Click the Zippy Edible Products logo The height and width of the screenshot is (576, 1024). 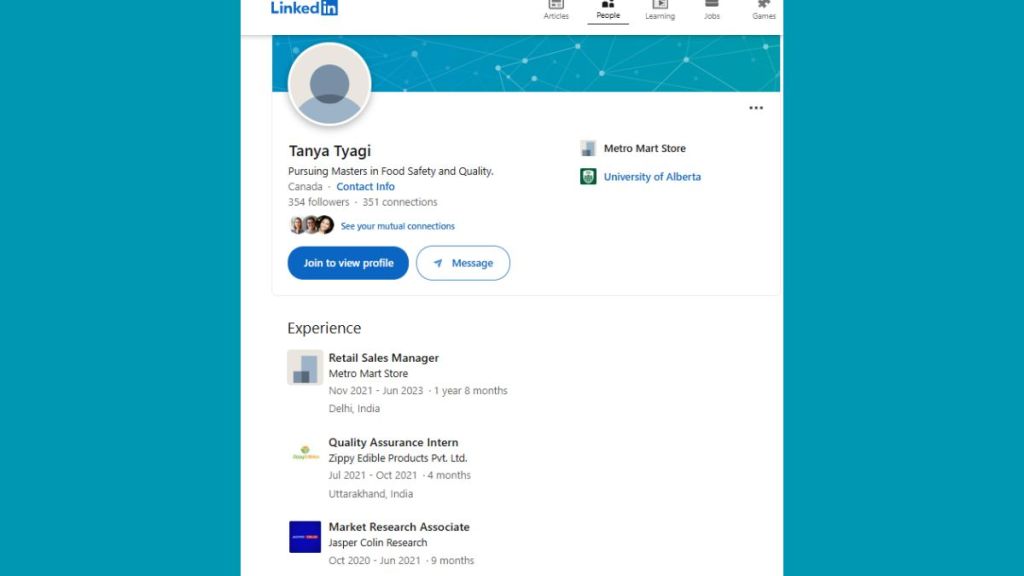tap(305, 452)
